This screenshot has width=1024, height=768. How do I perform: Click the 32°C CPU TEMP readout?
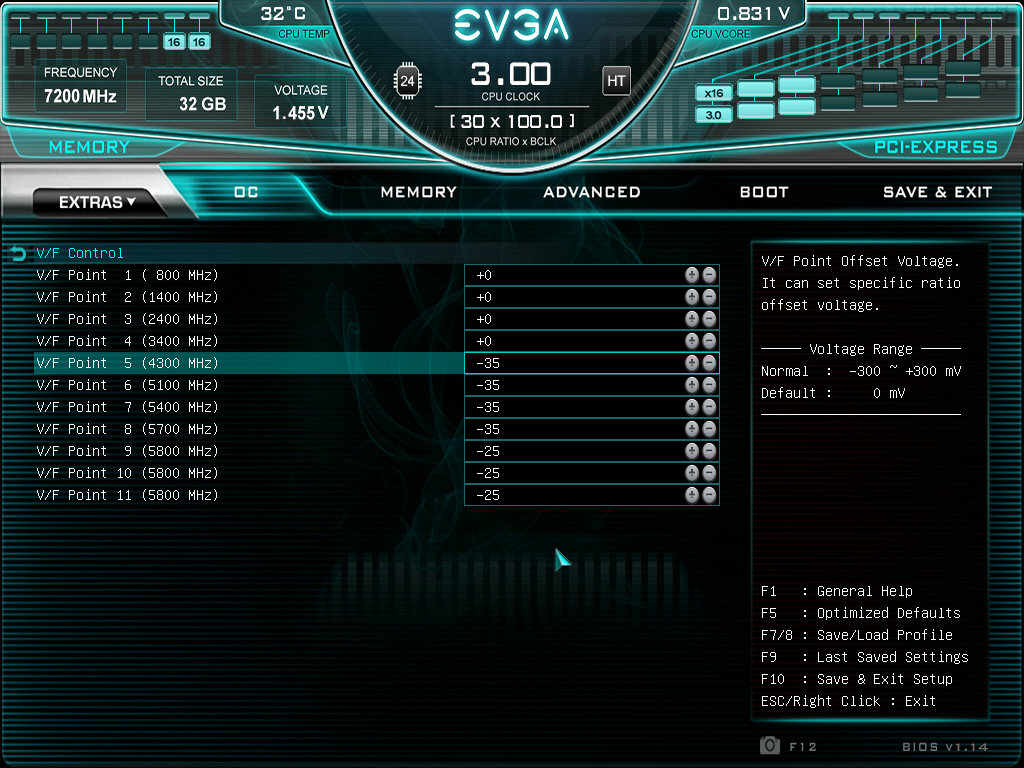(x=283, y=14)
